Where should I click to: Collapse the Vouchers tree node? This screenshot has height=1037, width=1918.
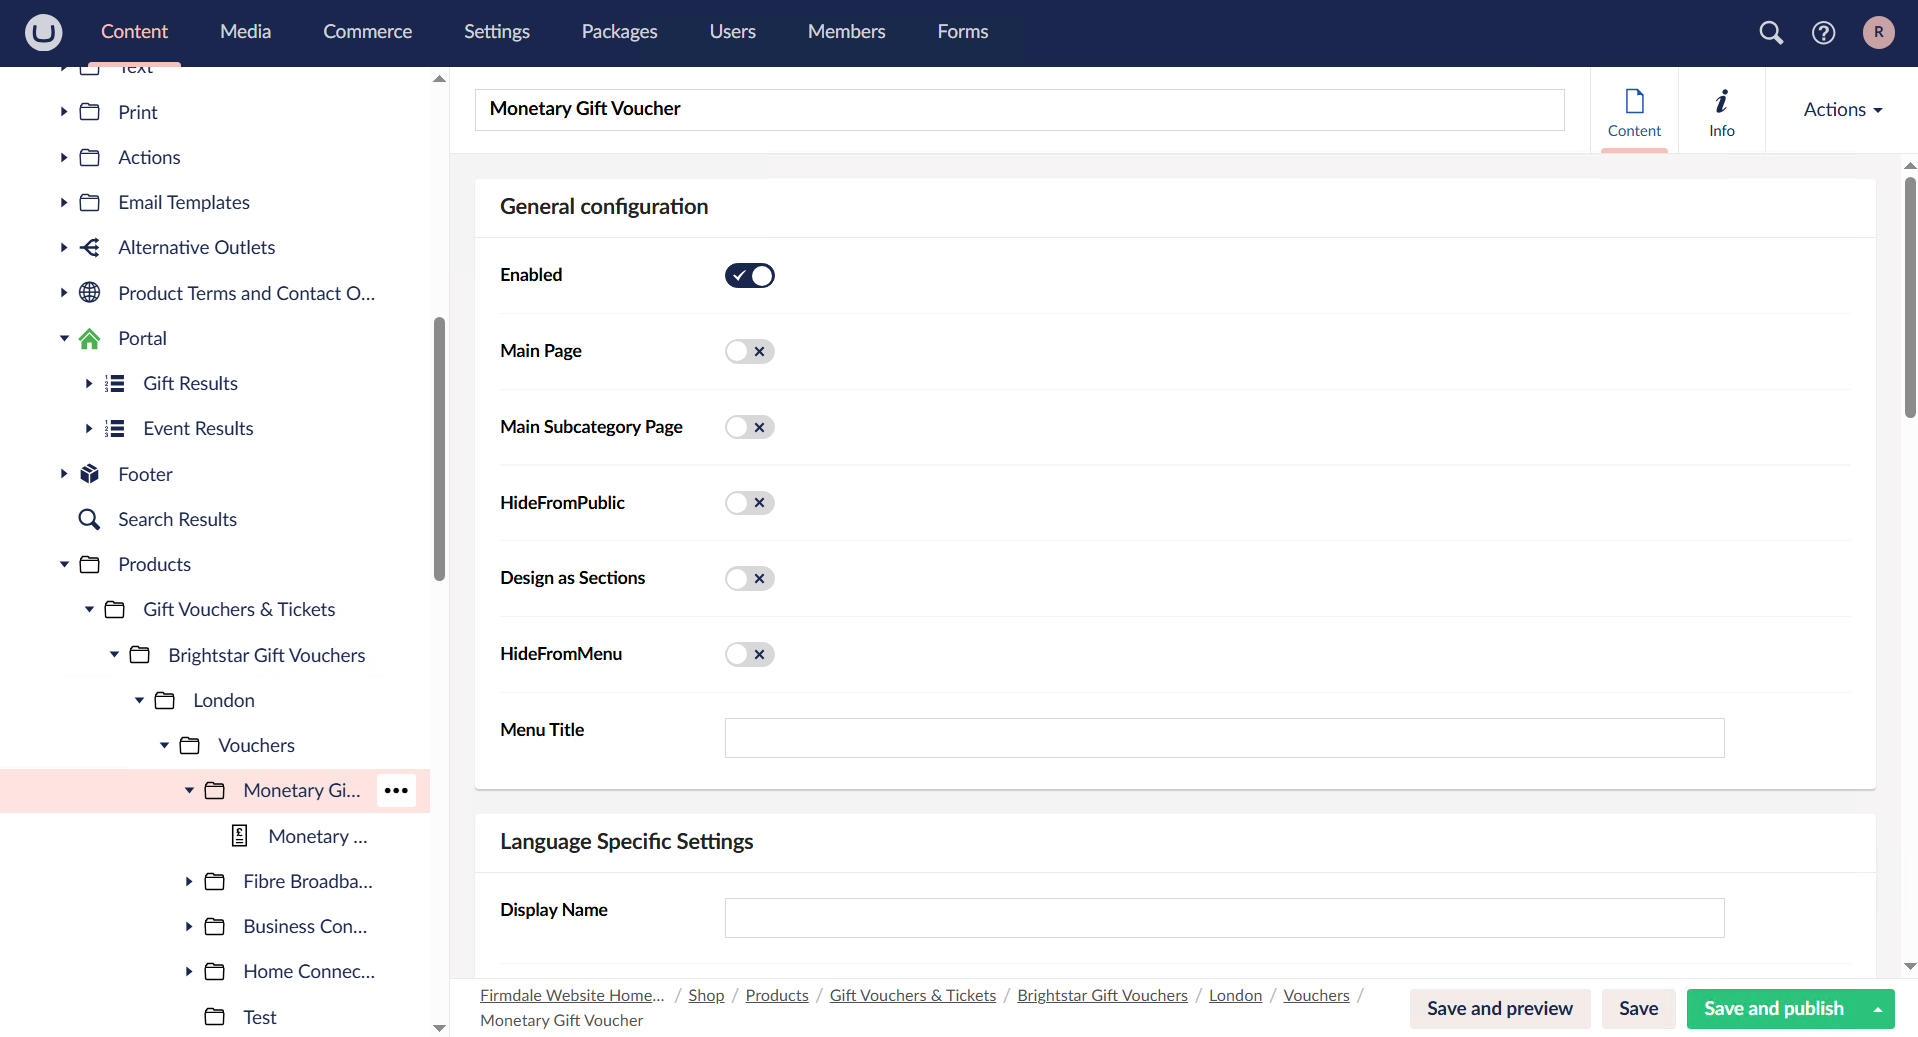pyautogui.click(x=164, y=745)
